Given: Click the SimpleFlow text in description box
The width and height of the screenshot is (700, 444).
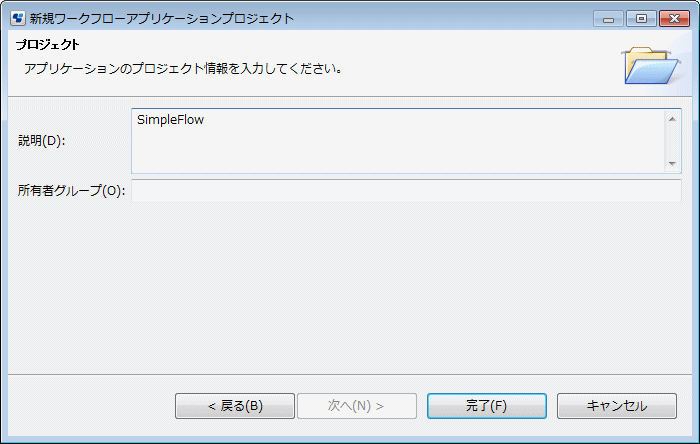Looking at the screenshot, I should coord(170,120).
